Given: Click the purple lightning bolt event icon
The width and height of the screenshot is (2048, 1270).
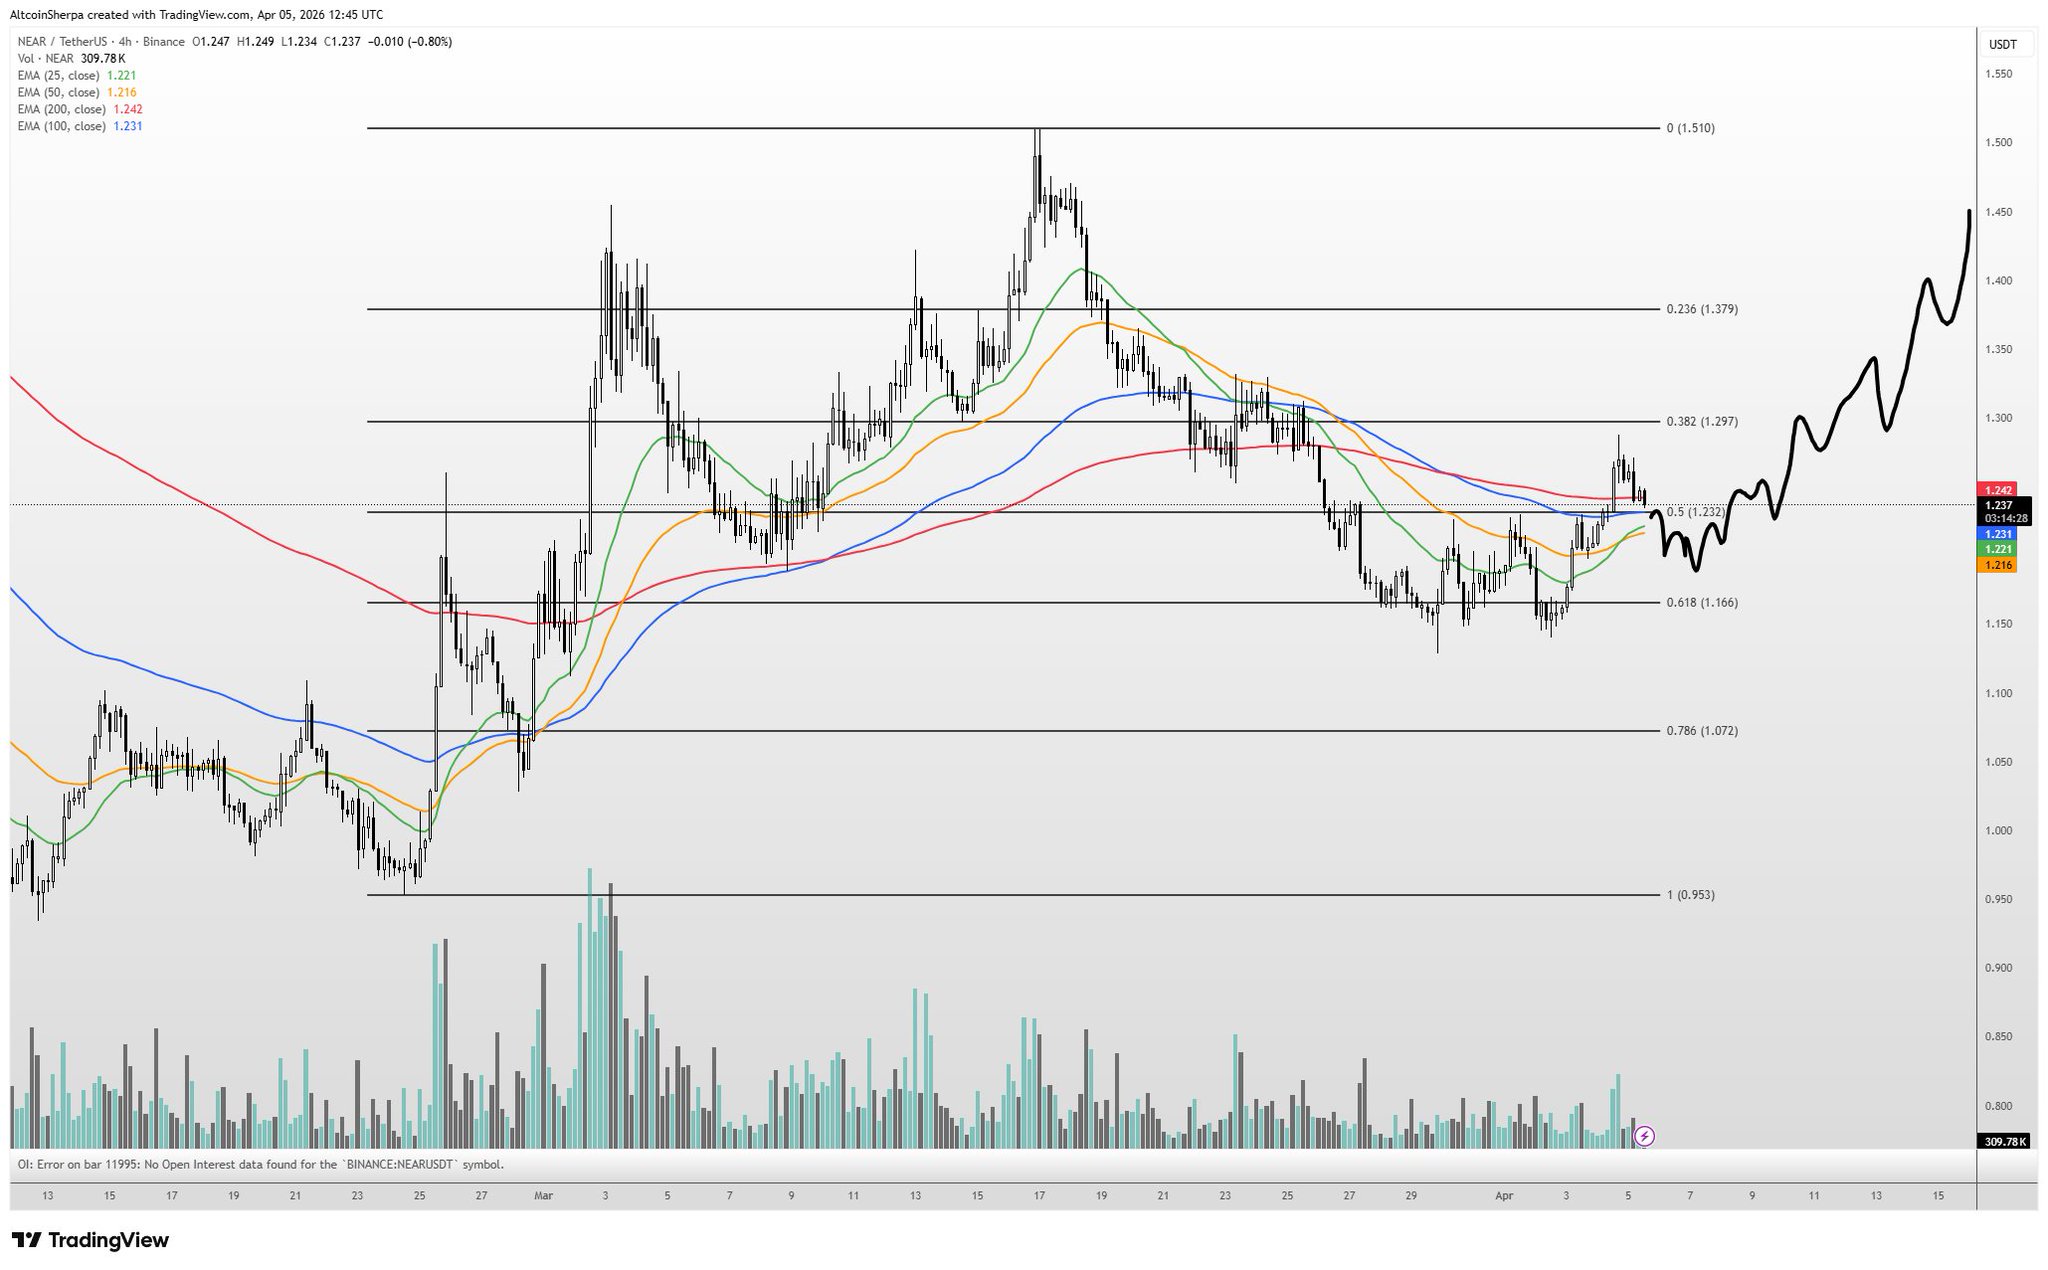Looking at the screenshot, I should pos(1644,1136).
